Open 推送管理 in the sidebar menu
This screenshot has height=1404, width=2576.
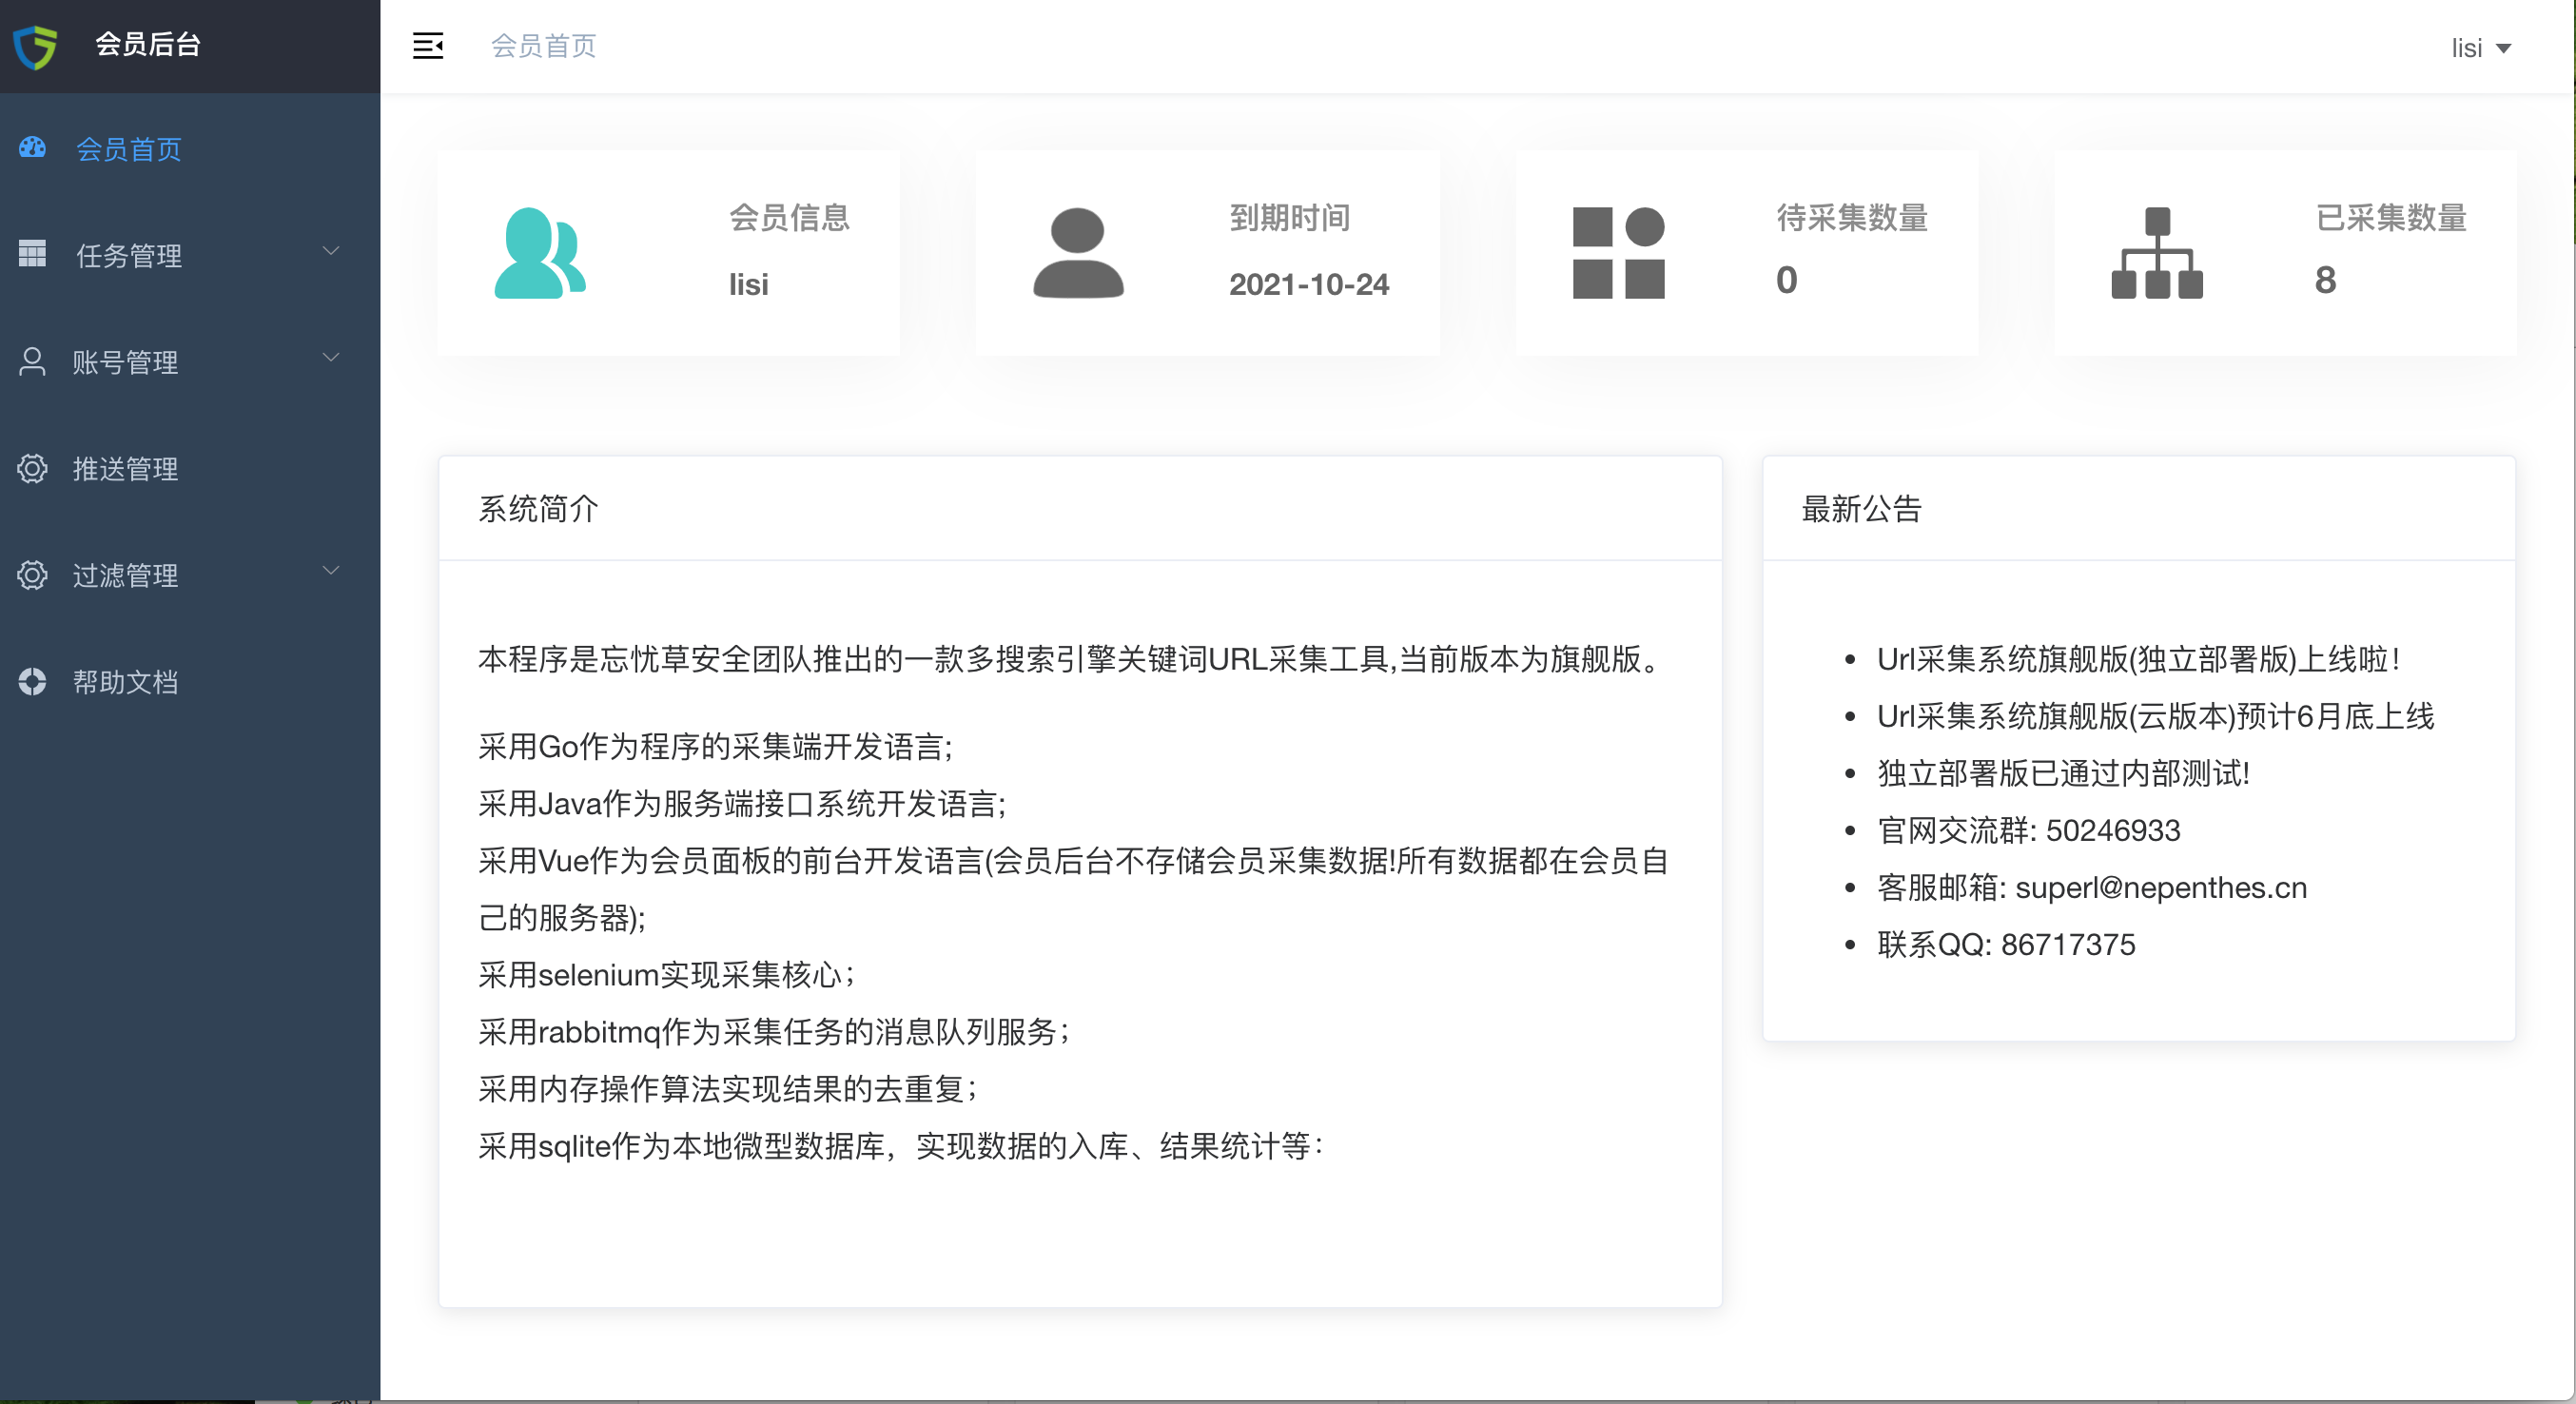point(125,469)
